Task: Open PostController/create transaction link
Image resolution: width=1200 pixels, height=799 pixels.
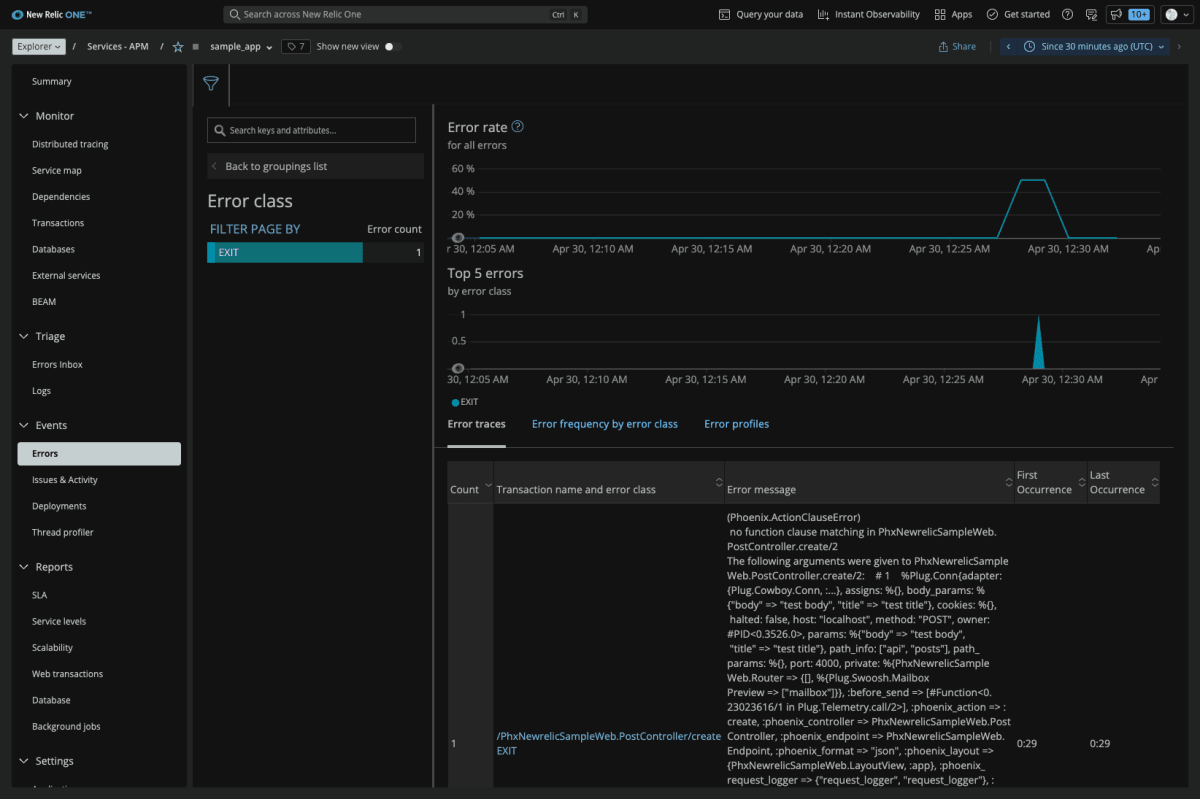Action: pos(608,736)
